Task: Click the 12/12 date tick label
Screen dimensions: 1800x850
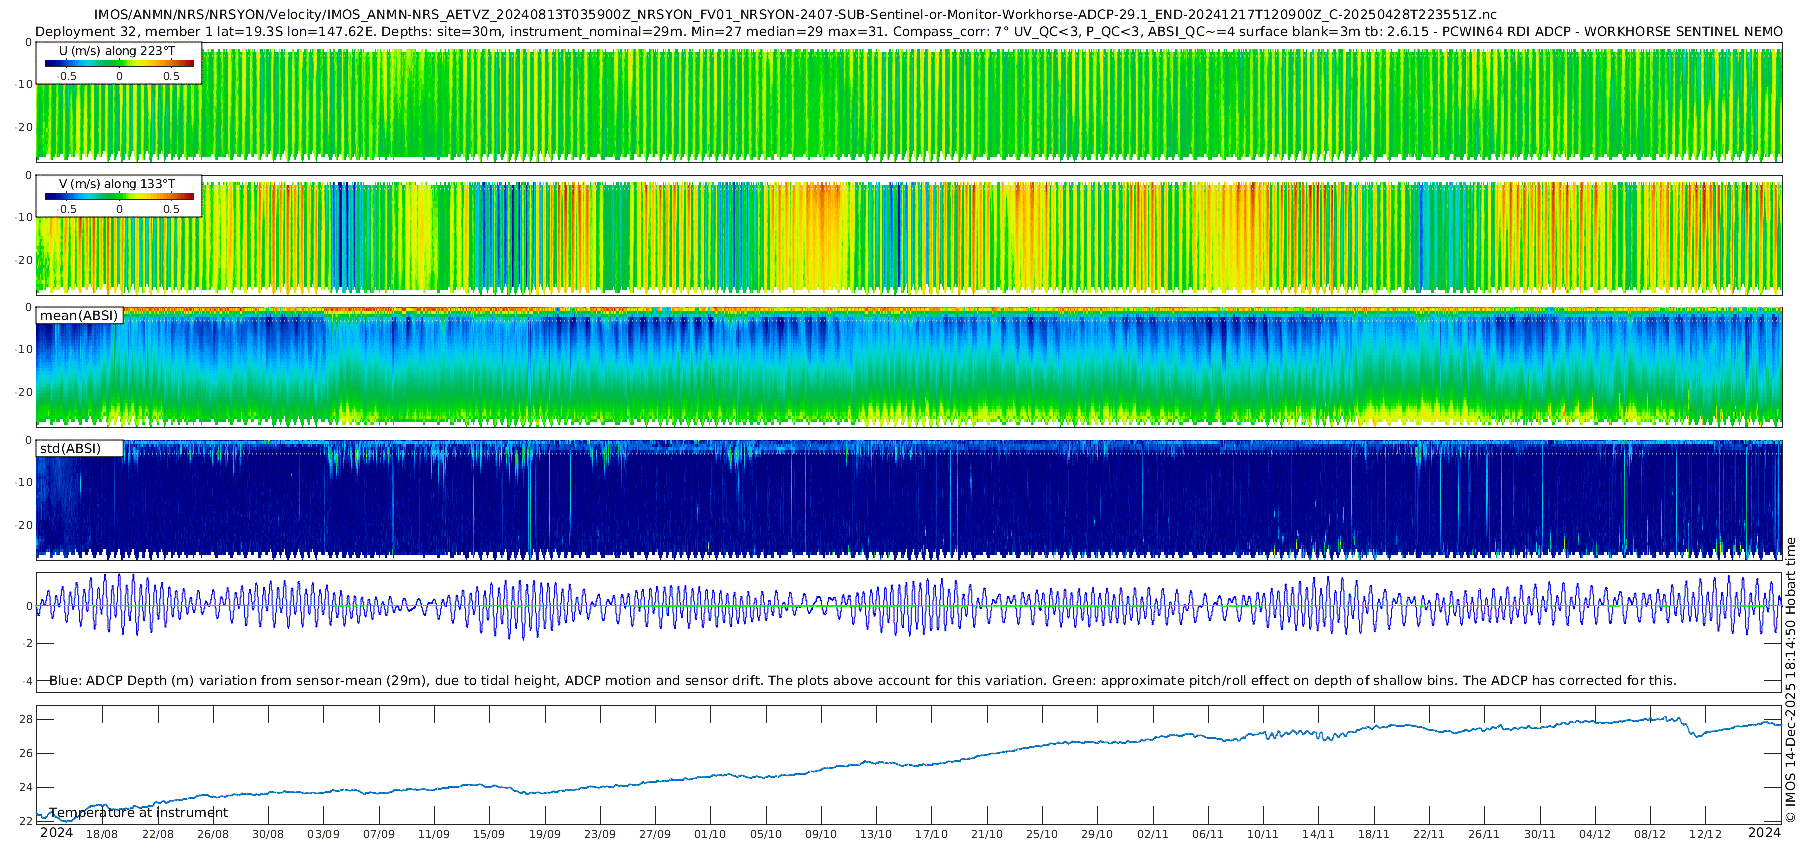Action: pos(1705,834)
